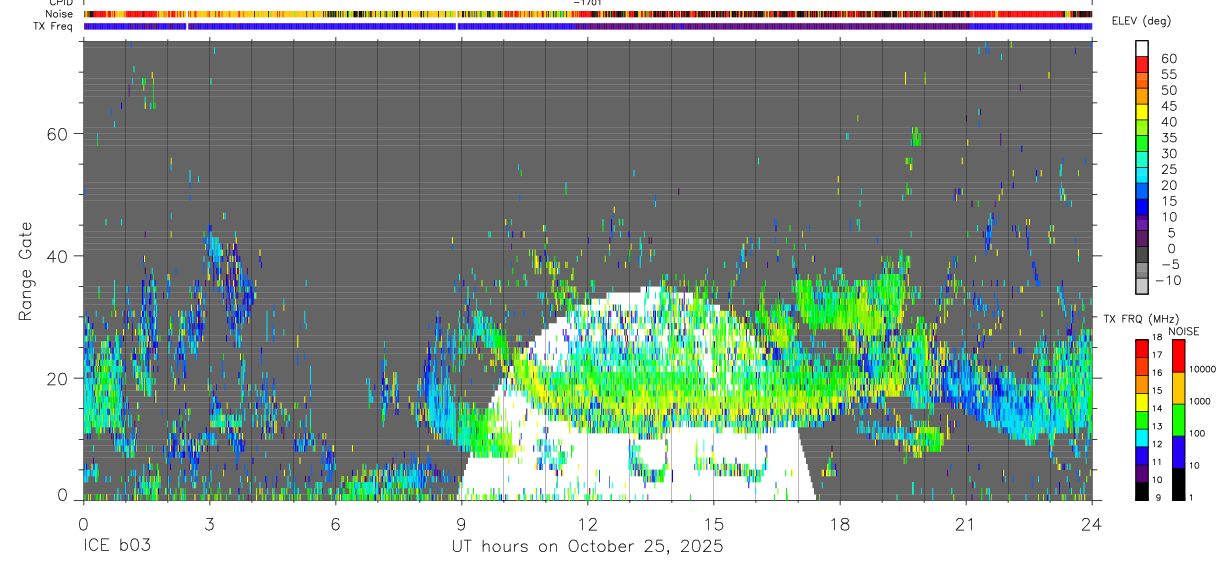Click the white top segment of ELEV color bar
Viewport: 1228px width, 567px height.
(1142, 48)
